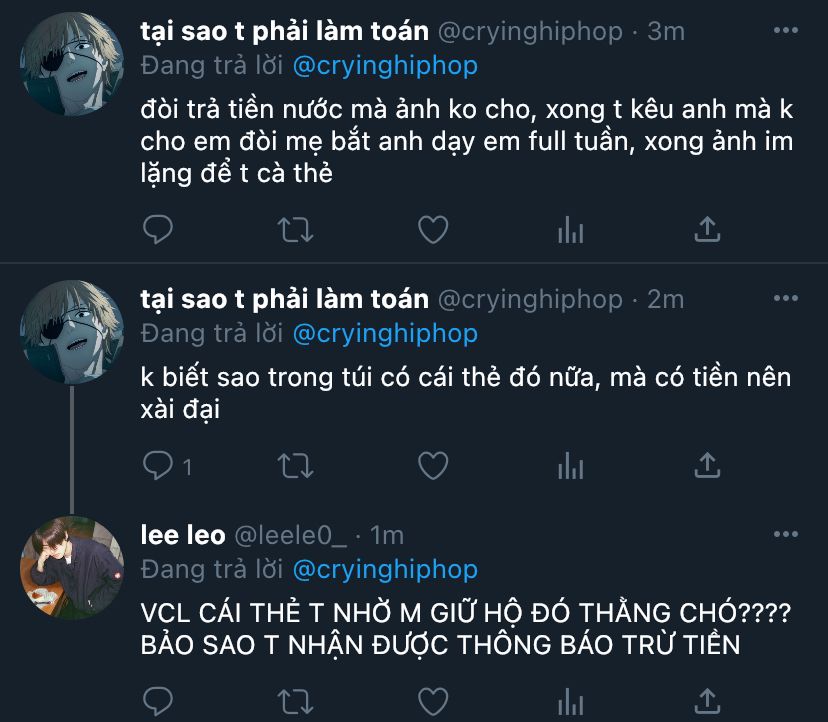Open lee leo display name profile
Screen dimensions: 828x722
(x=183, y=536)
